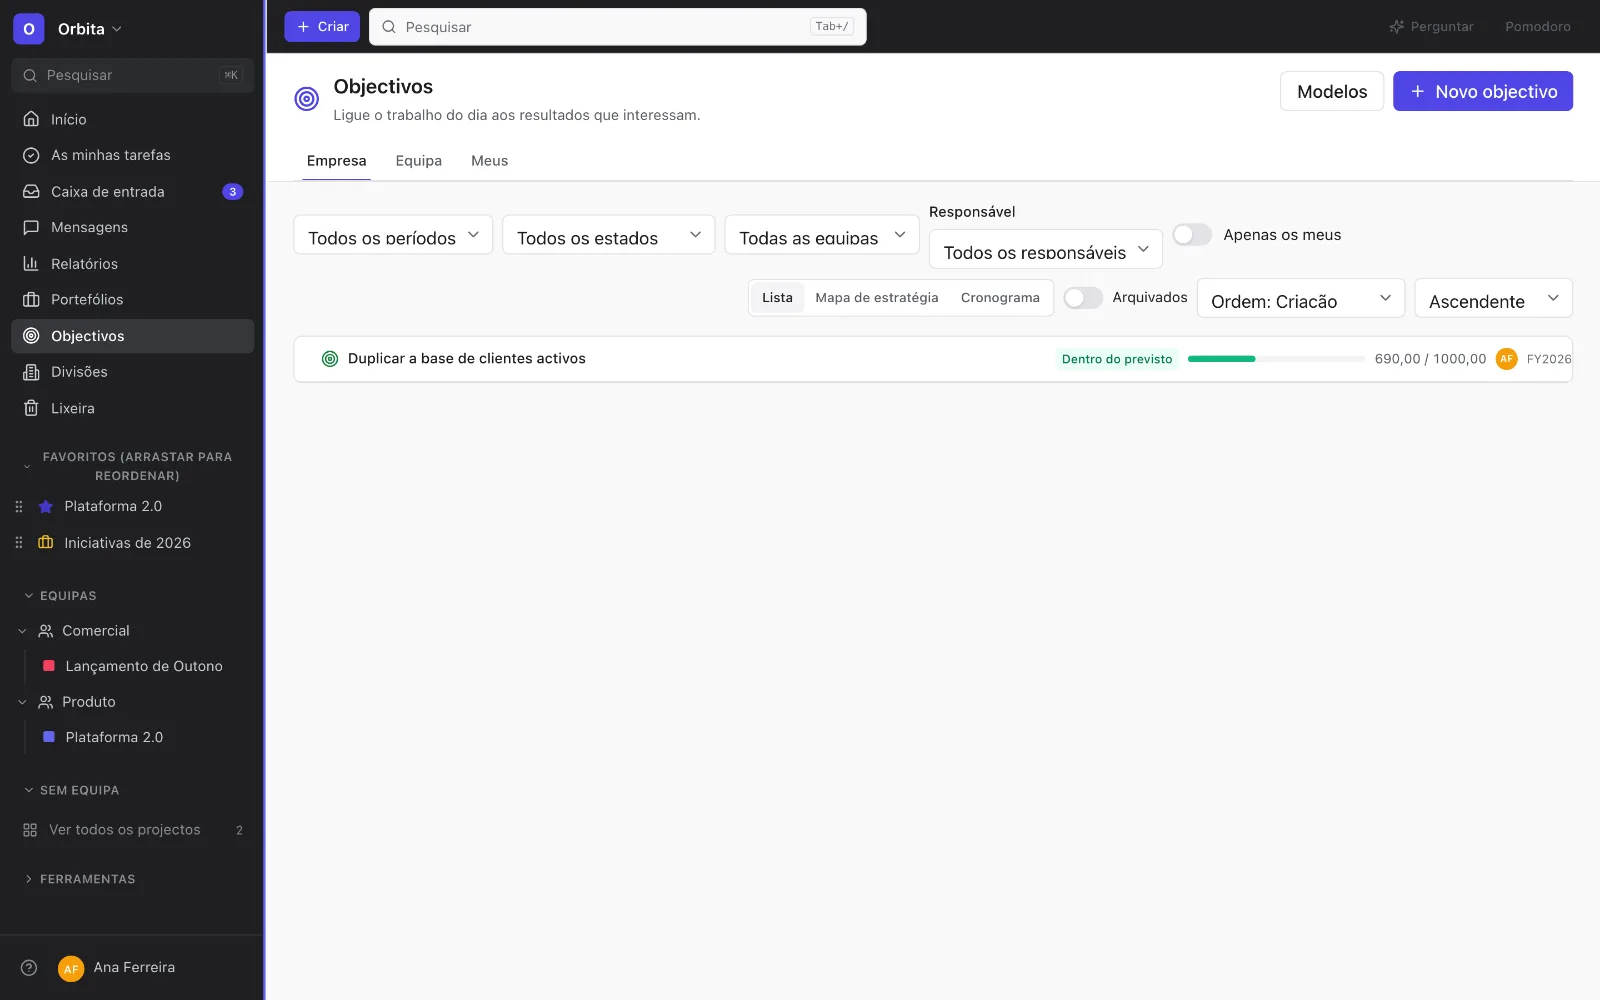Select the Lista view option
The height and width of the screenshot is (1000, 1600).
click(777, 298)
